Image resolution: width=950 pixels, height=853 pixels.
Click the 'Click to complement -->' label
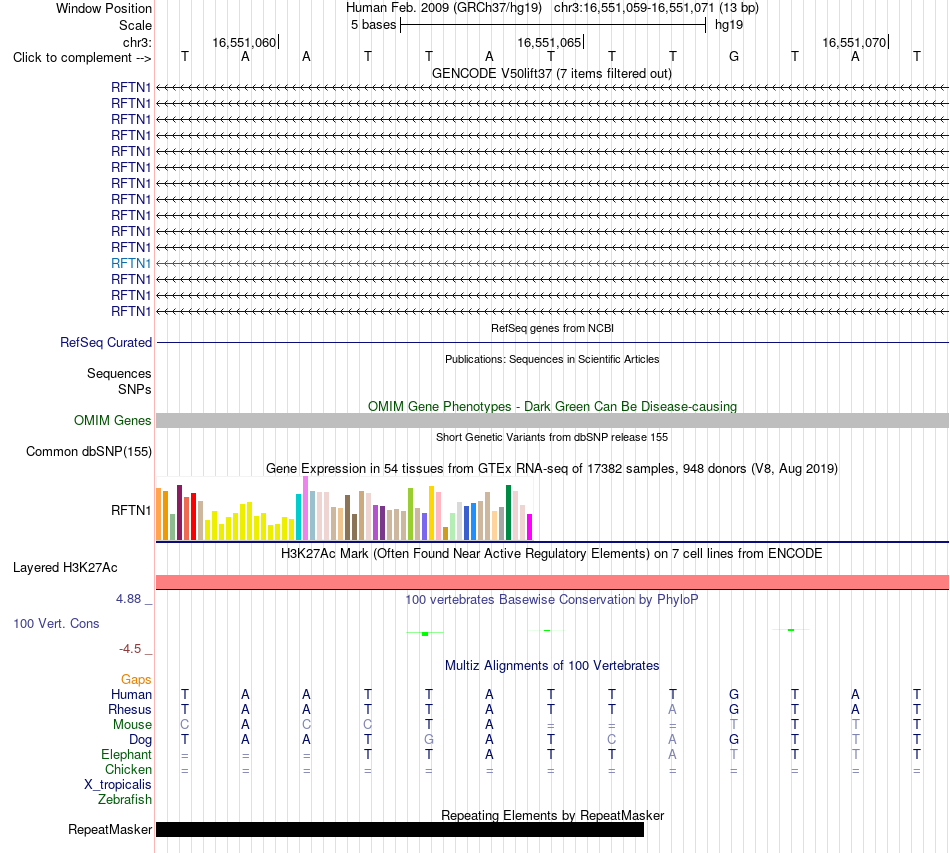click(x=82, y=58)
